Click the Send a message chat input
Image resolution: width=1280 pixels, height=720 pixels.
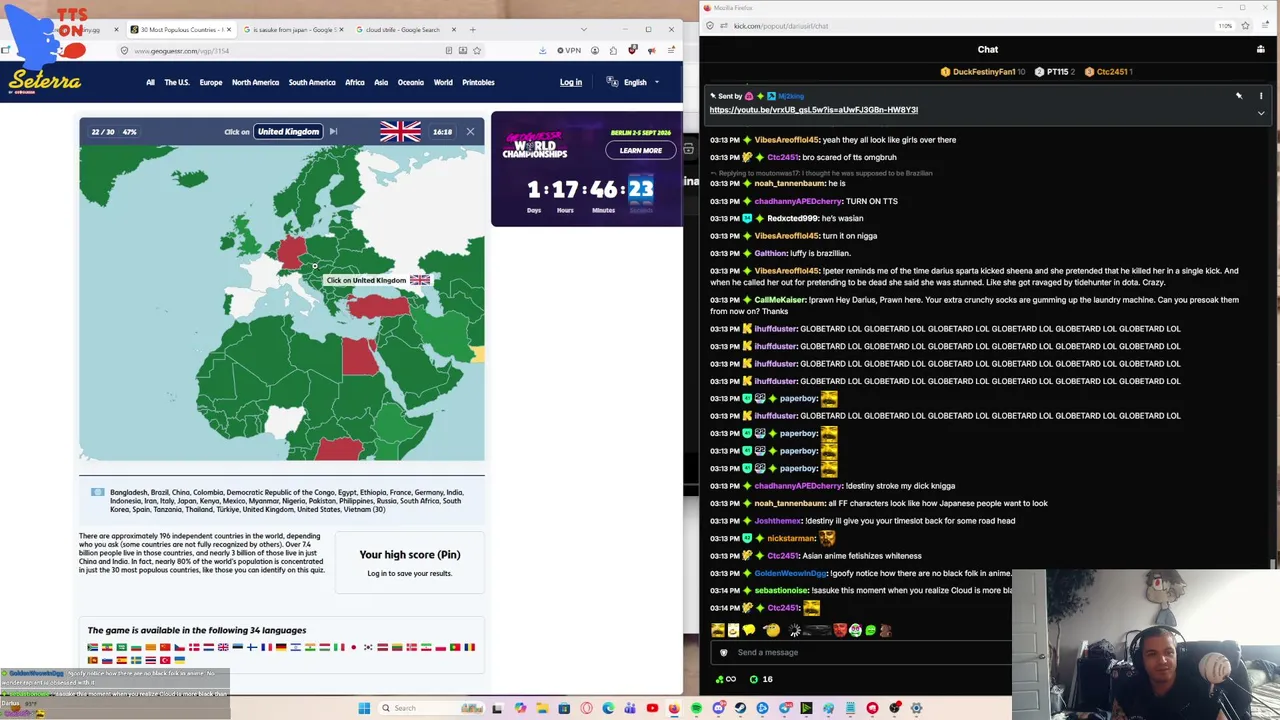pyautogui.click(x=860, y=653)
